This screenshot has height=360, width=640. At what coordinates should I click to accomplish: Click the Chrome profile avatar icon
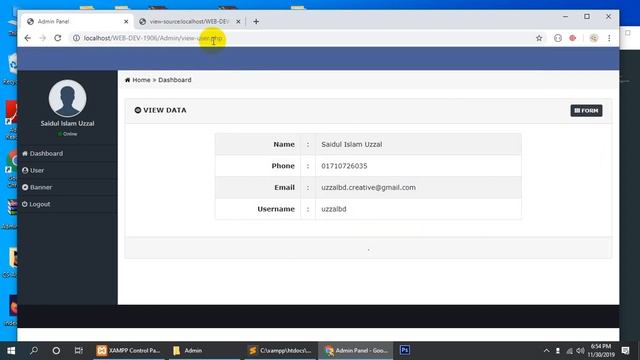coord(593,38)
